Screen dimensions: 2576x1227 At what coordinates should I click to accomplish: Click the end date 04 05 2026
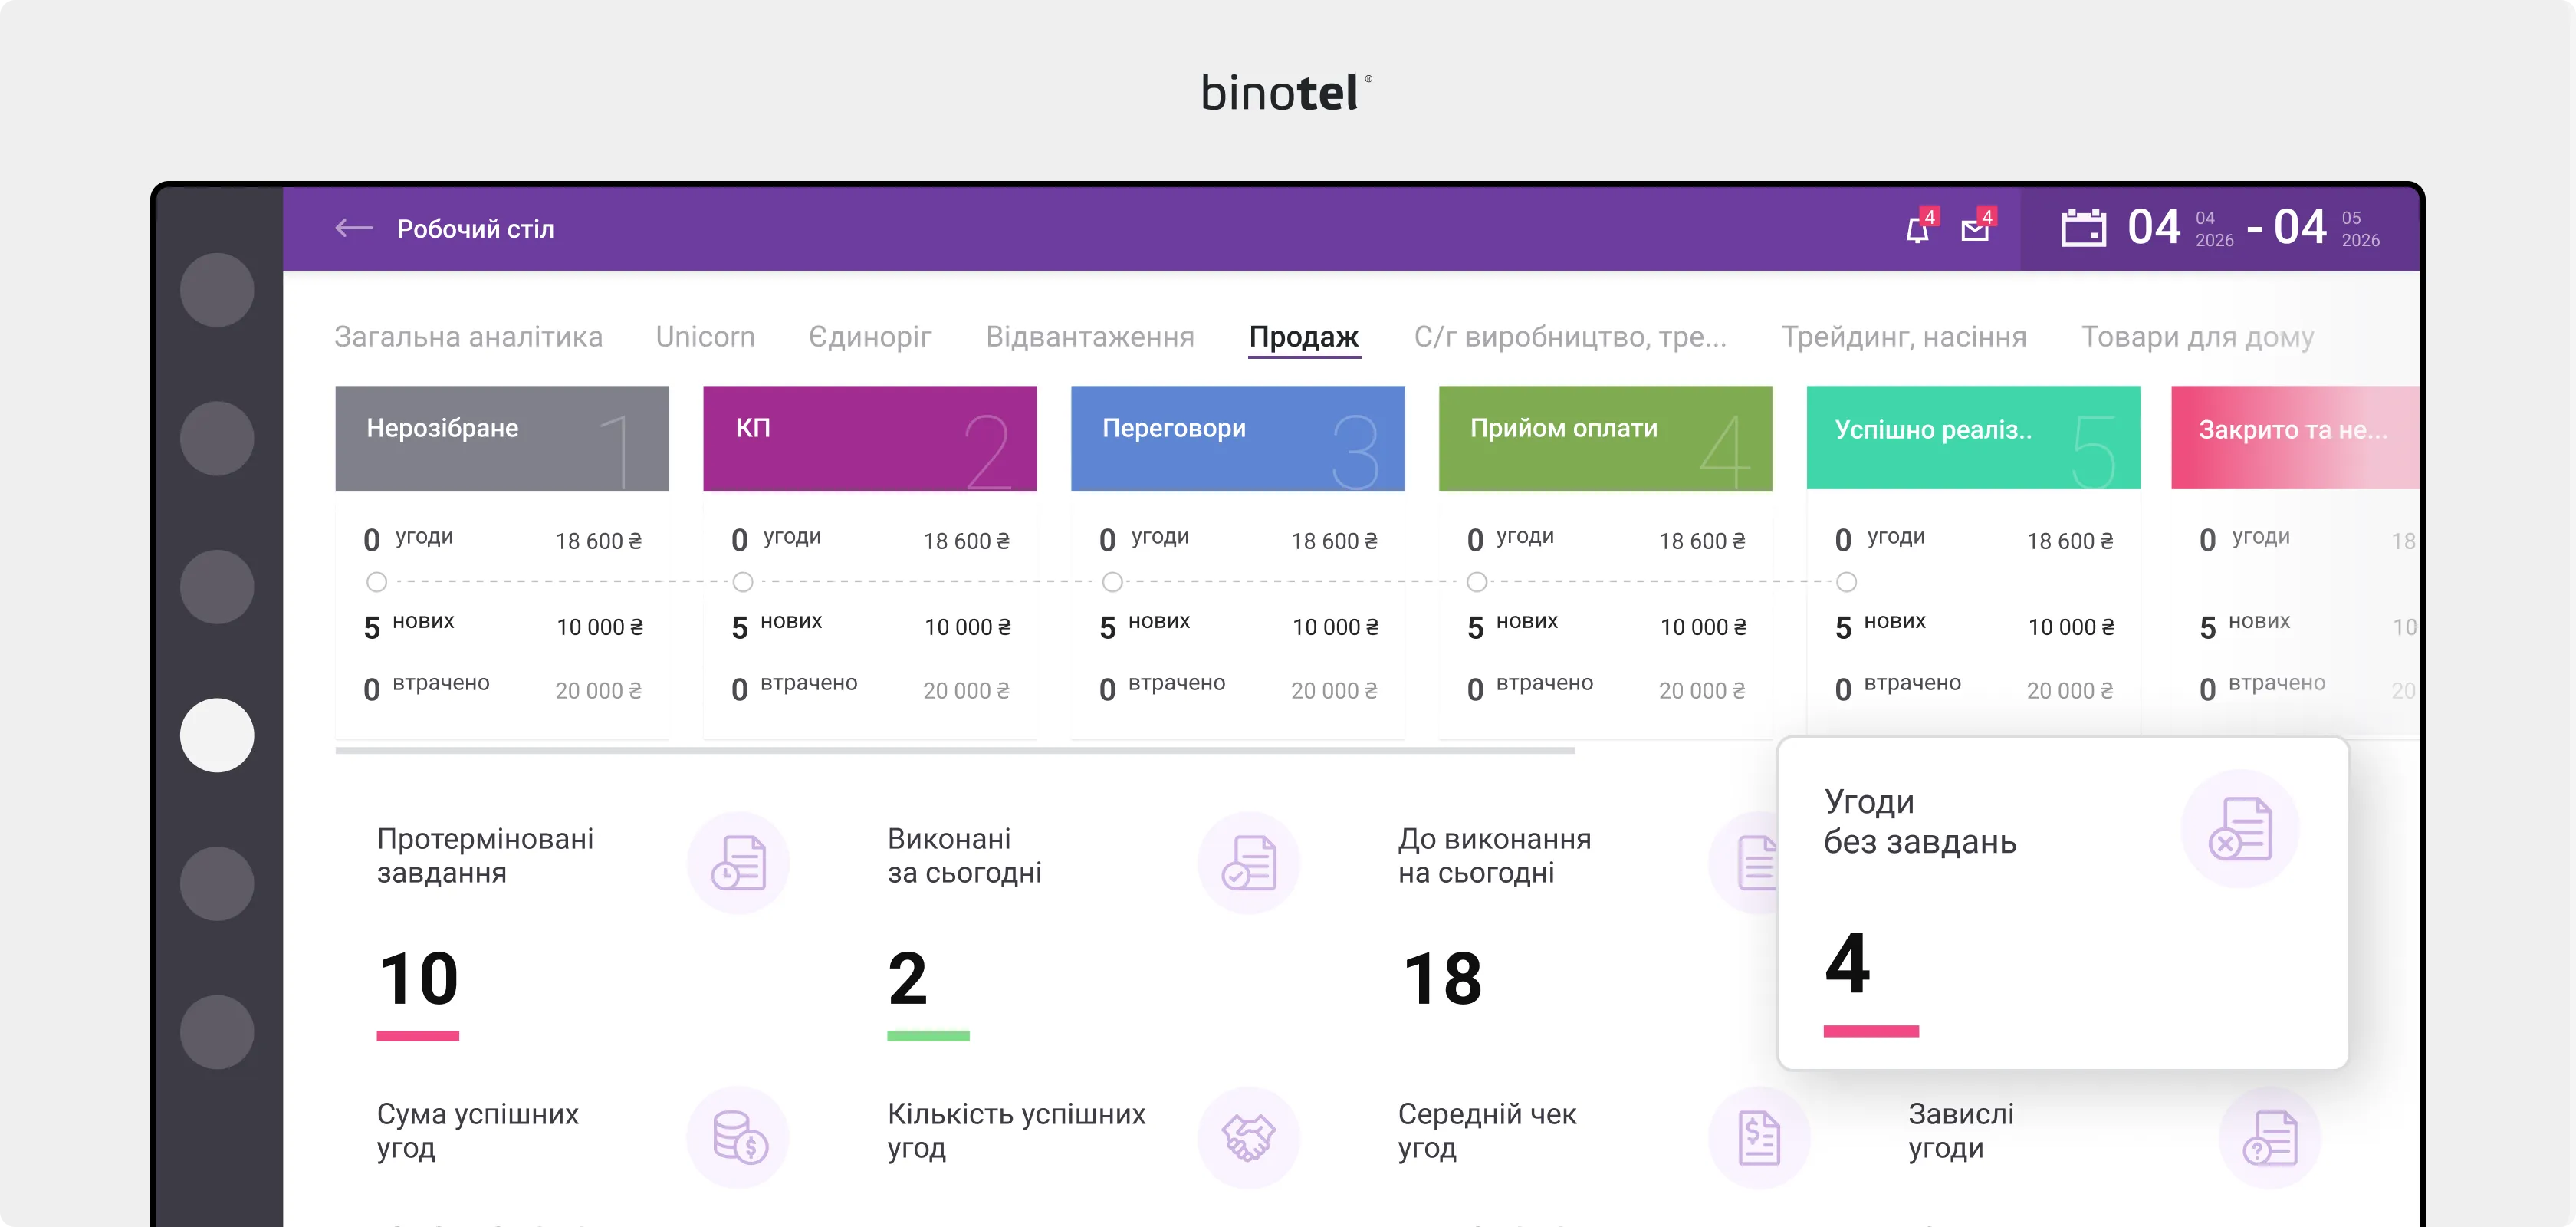[x=2327, y=228]
